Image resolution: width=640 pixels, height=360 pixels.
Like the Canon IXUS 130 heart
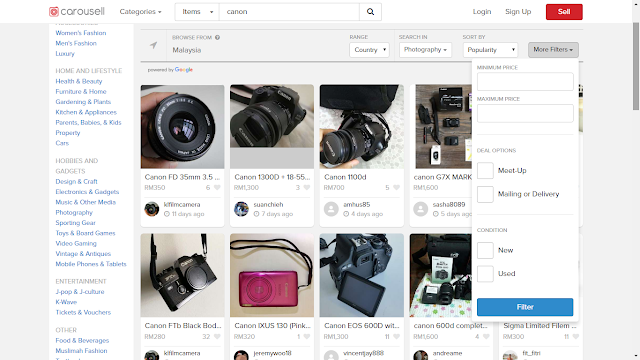[x=307, y=337]
